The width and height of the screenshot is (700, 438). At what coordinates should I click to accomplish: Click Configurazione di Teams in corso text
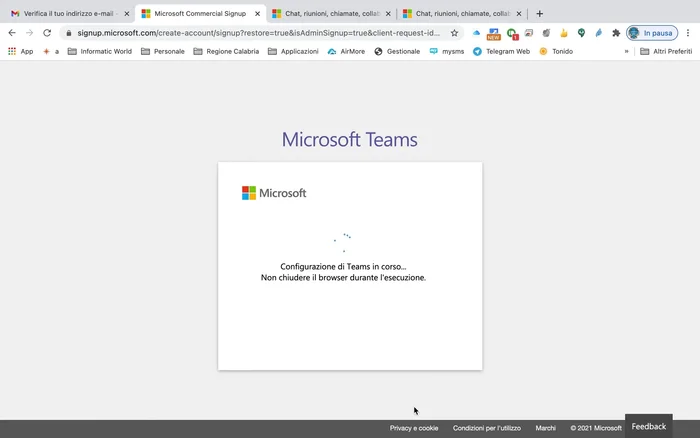point(343,267)
